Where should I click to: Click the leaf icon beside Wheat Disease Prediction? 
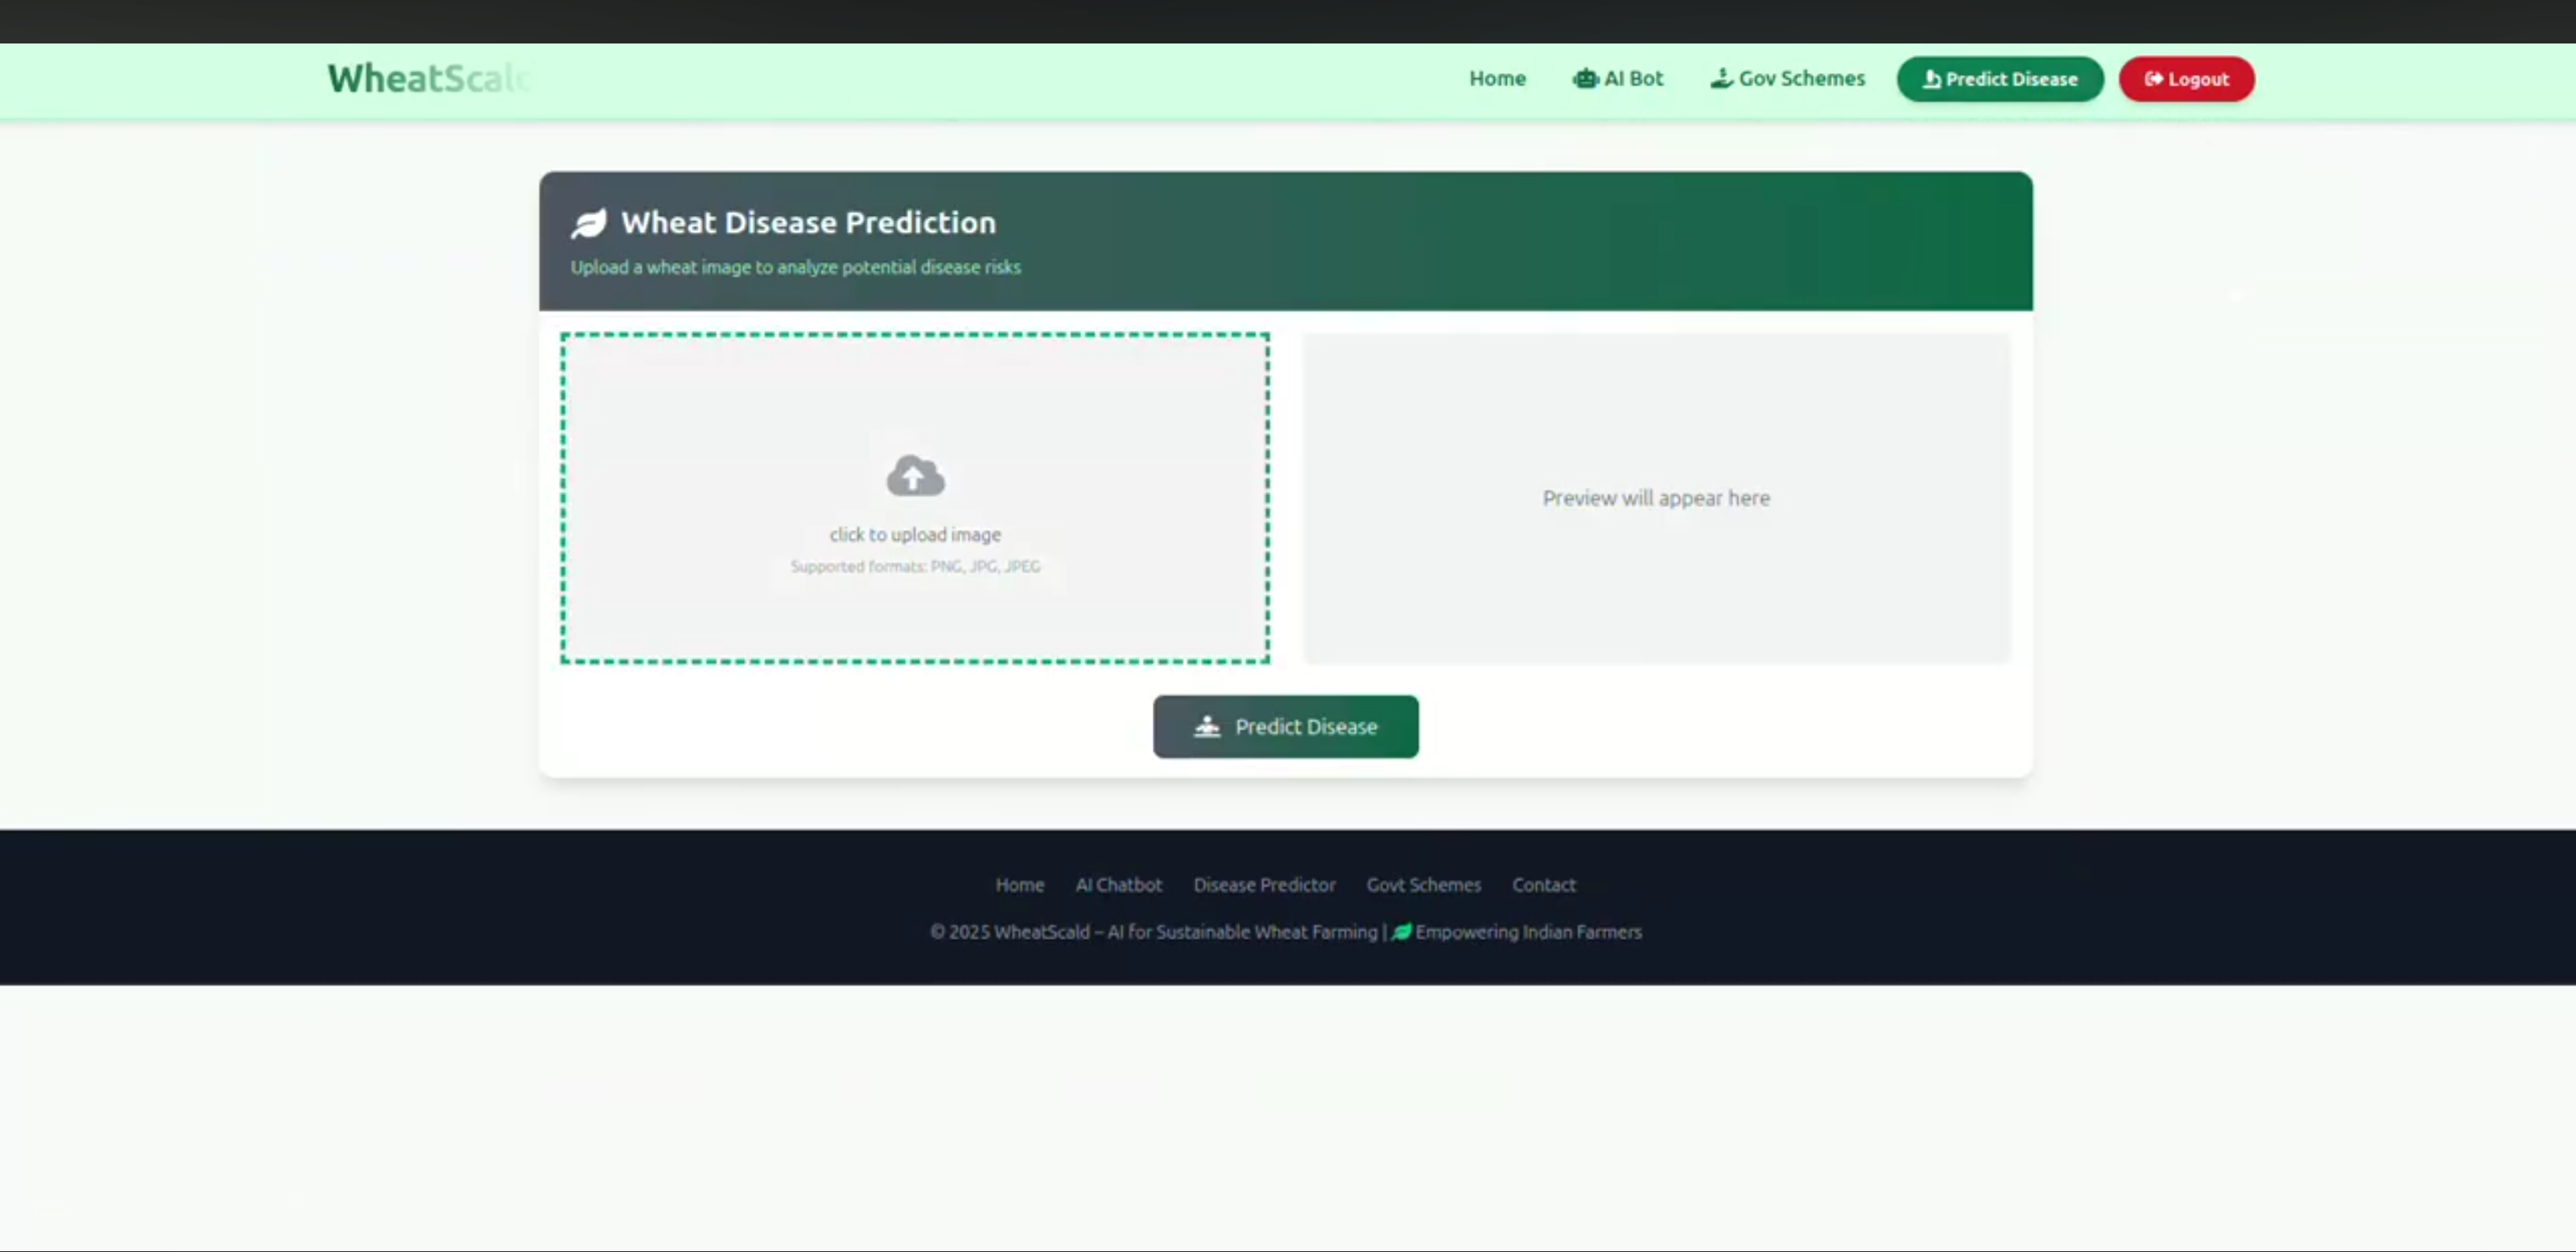(589, 223)
